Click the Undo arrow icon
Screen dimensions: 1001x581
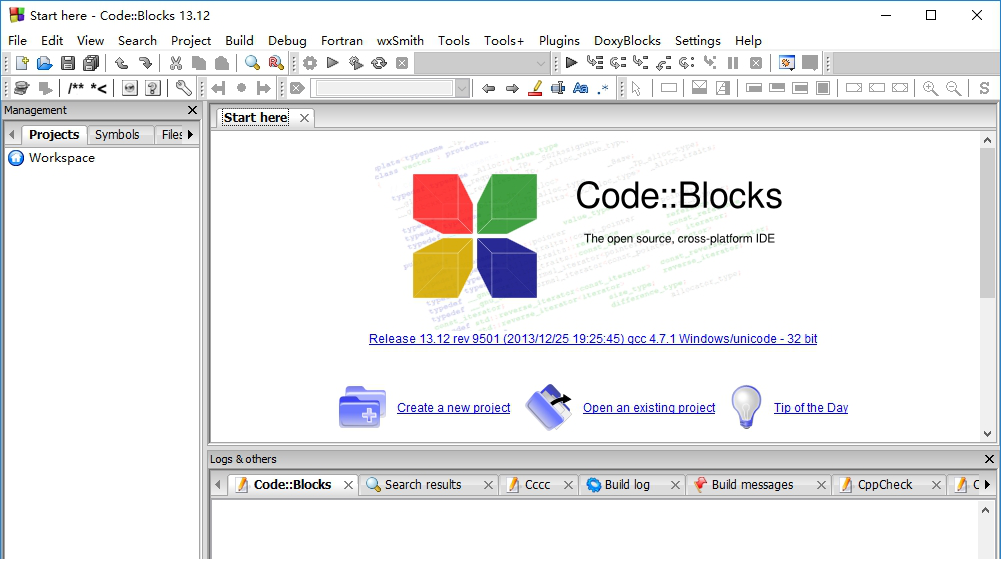(121, 63)
